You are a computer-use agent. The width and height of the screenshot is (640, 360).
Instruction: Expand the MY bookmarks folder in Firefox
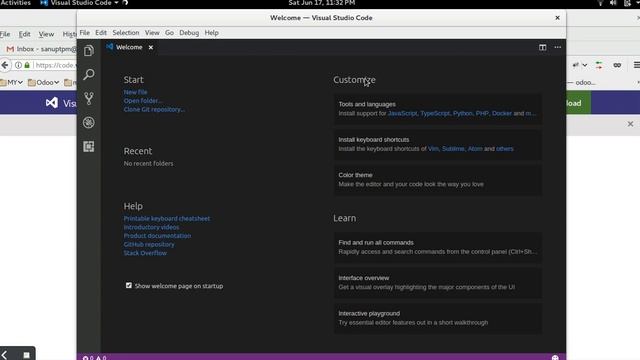11,82
